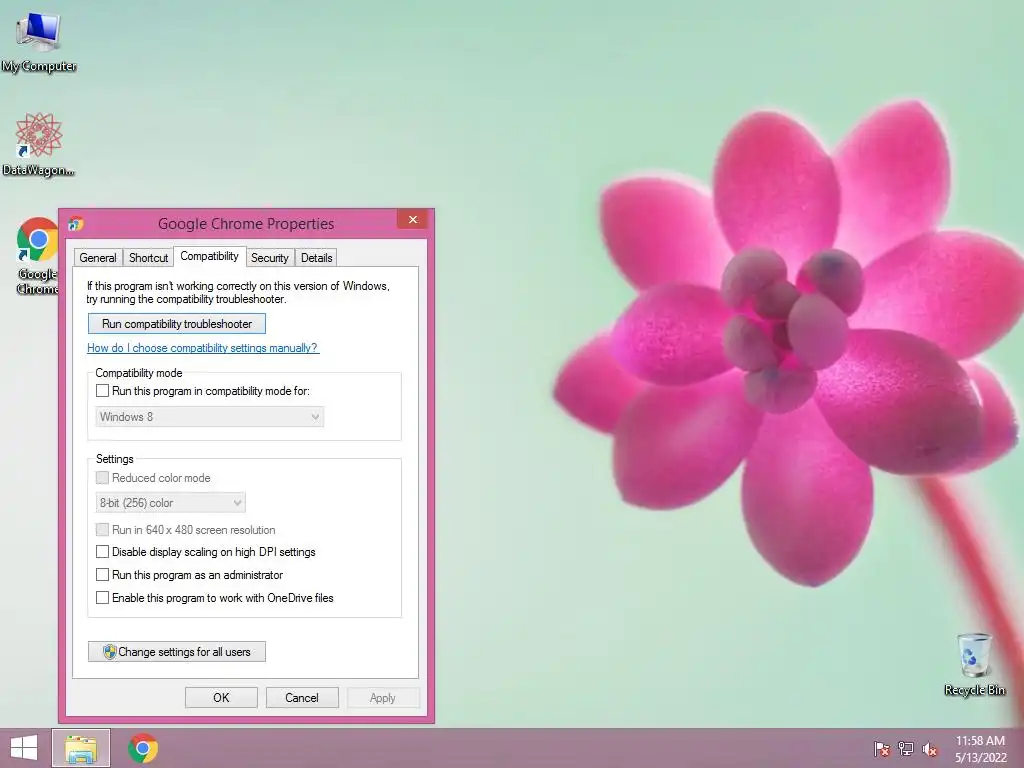Enable OneDrive files compatibility checkbox
1024x768 pixels.
tap(103, 598)
